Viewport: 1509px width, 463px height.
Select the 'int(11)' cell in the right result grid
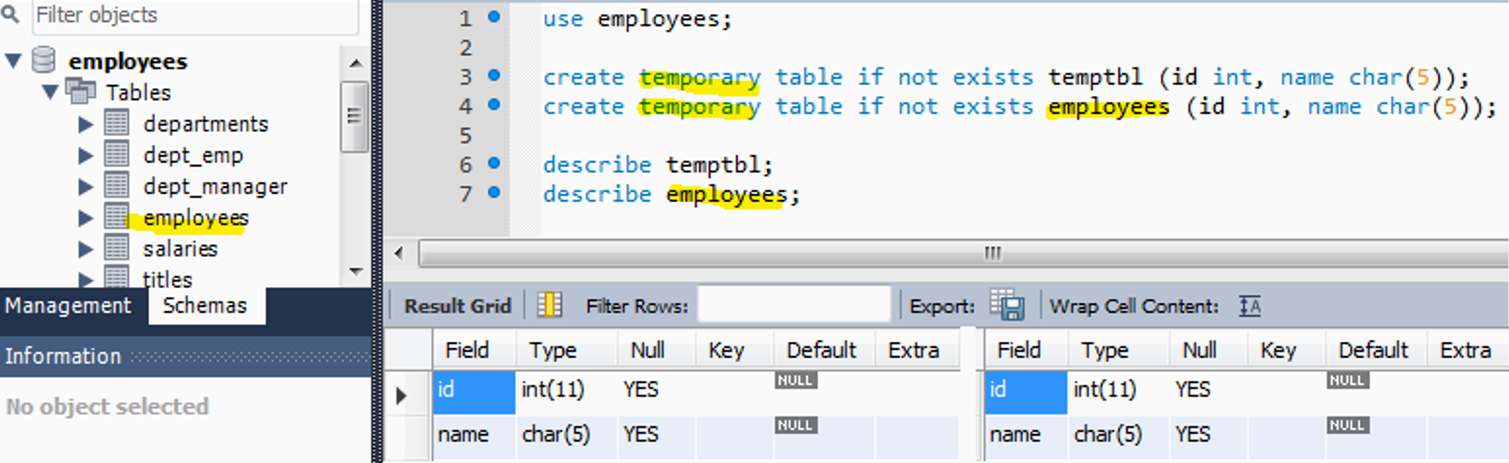pyautogui.click(x=1118, y=391)
